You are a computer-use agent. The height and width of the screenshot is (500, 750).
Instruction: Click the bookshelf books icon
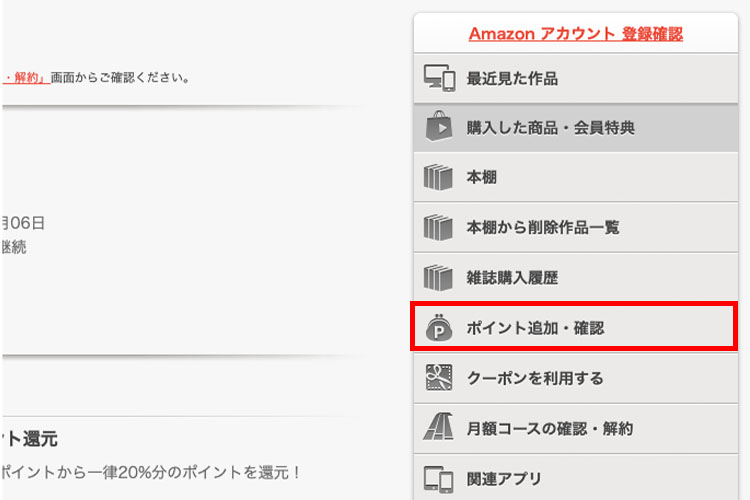pyautogui.click(x=440, y=178)
